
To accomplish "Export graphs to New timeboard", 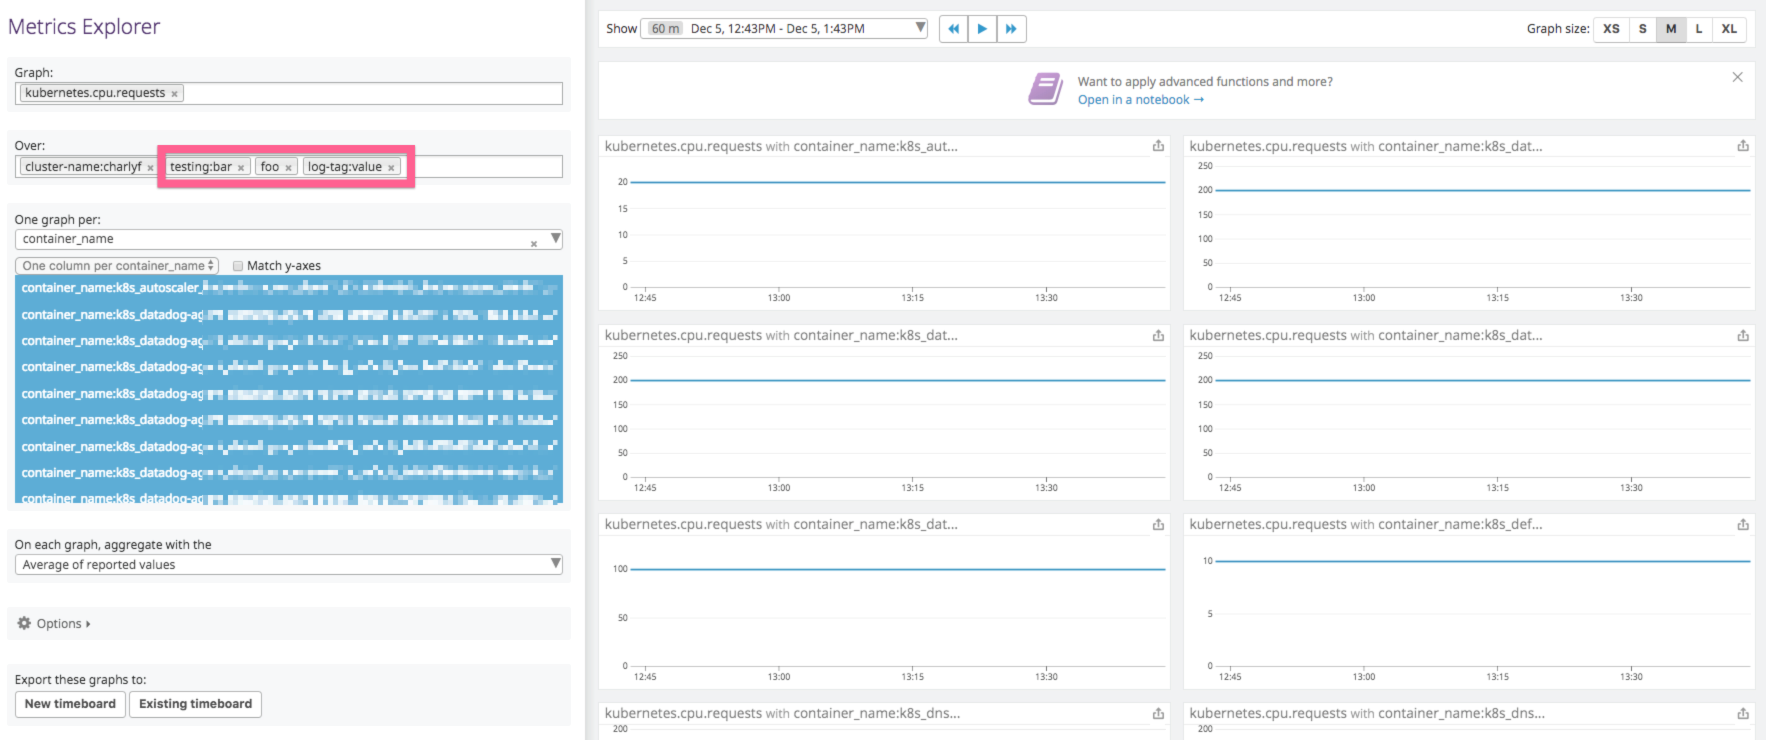I will point(70,704).
